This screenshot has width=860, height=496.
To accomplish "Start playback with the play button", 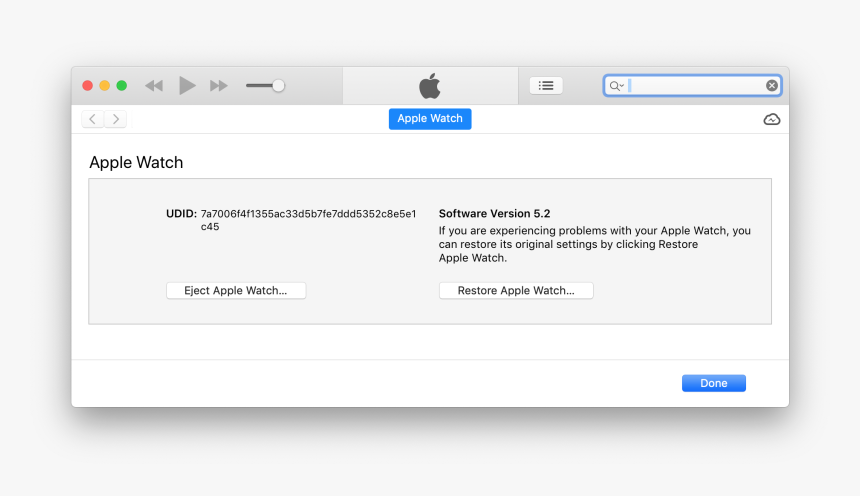I will (187, 86).
